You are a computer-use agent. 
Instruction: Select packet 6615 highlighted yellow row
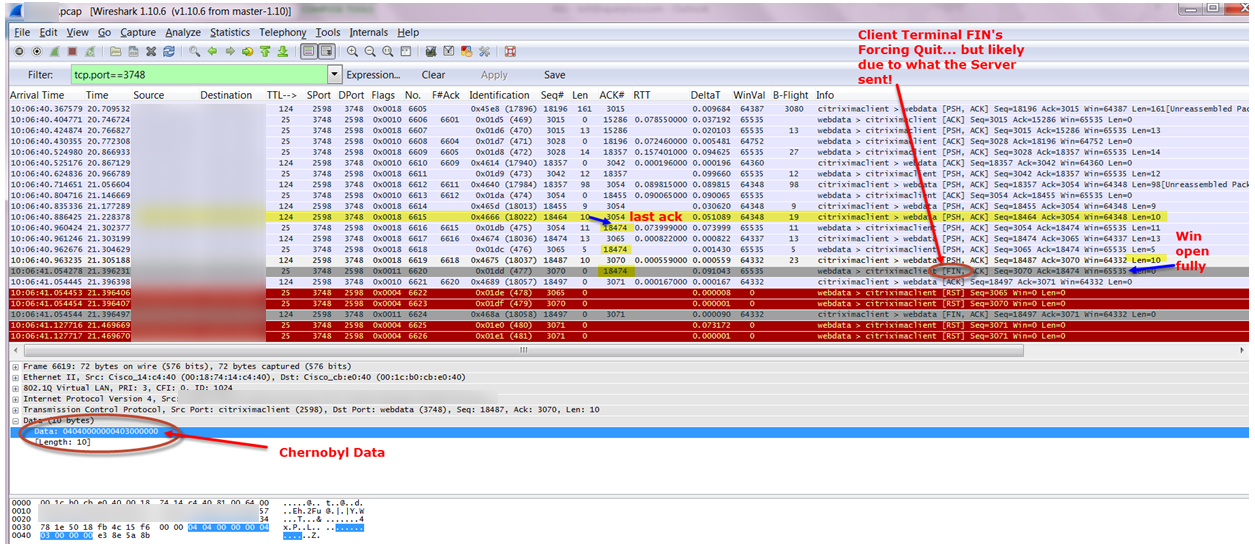tap(628, 216)
